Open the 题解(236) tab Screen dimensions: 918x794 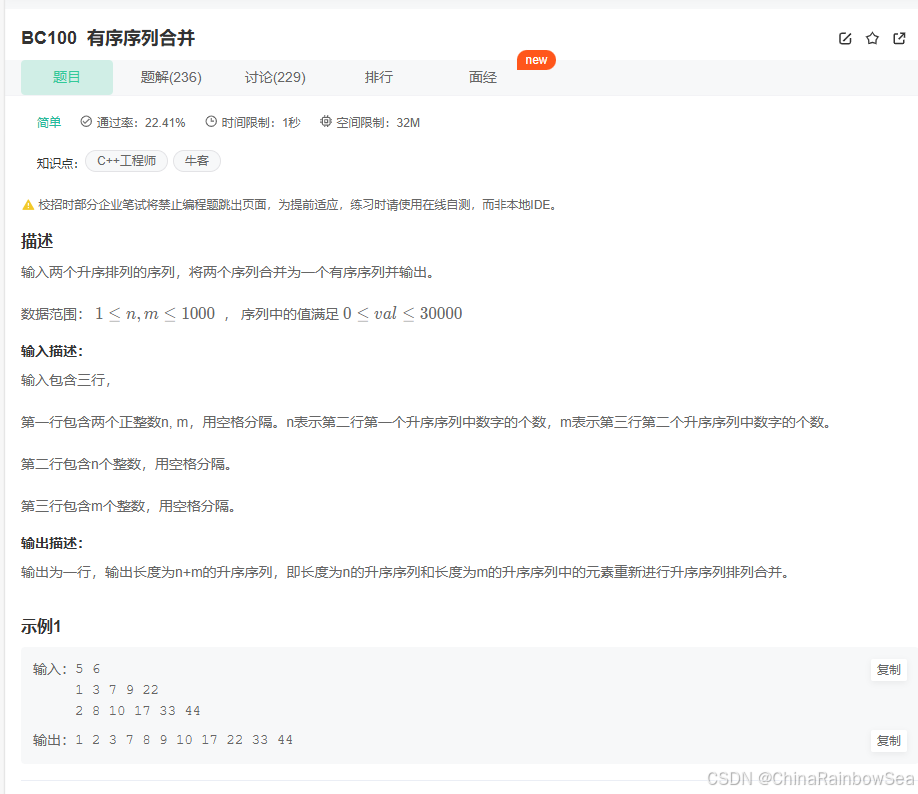(171, 77)
